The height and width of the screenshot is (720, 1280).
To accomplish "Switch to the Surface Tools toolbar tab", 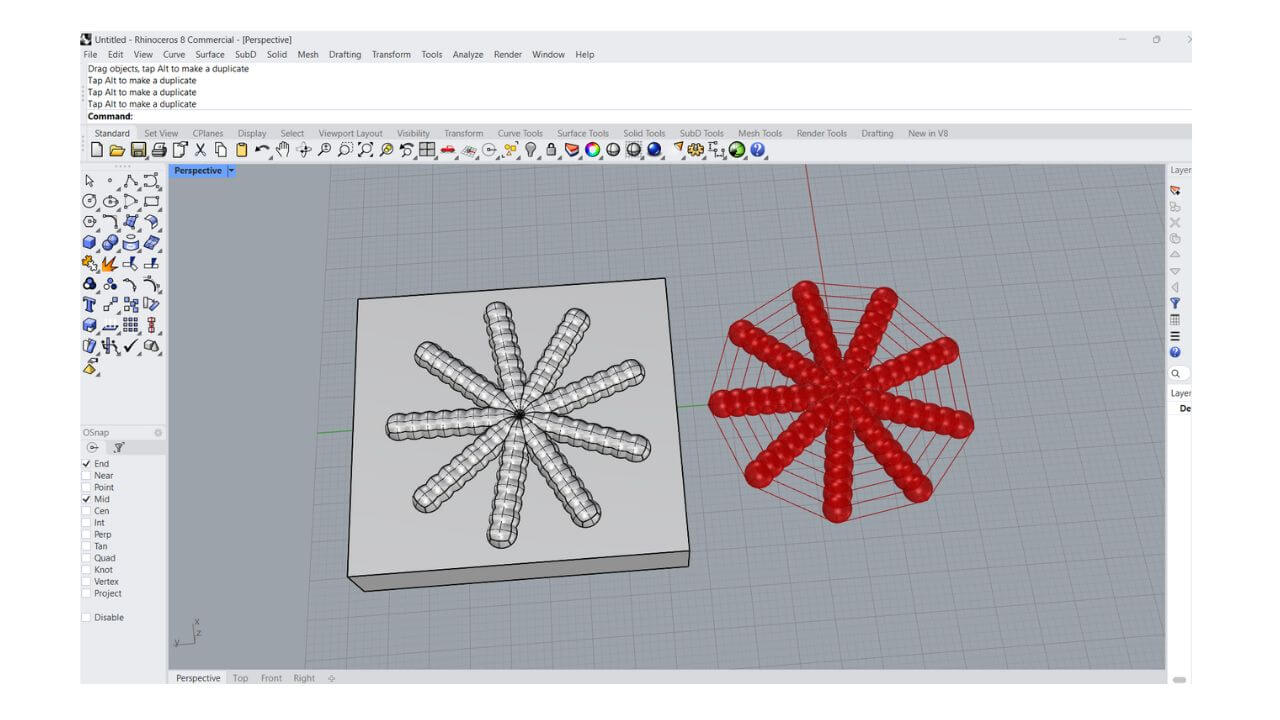I will 582,133.
